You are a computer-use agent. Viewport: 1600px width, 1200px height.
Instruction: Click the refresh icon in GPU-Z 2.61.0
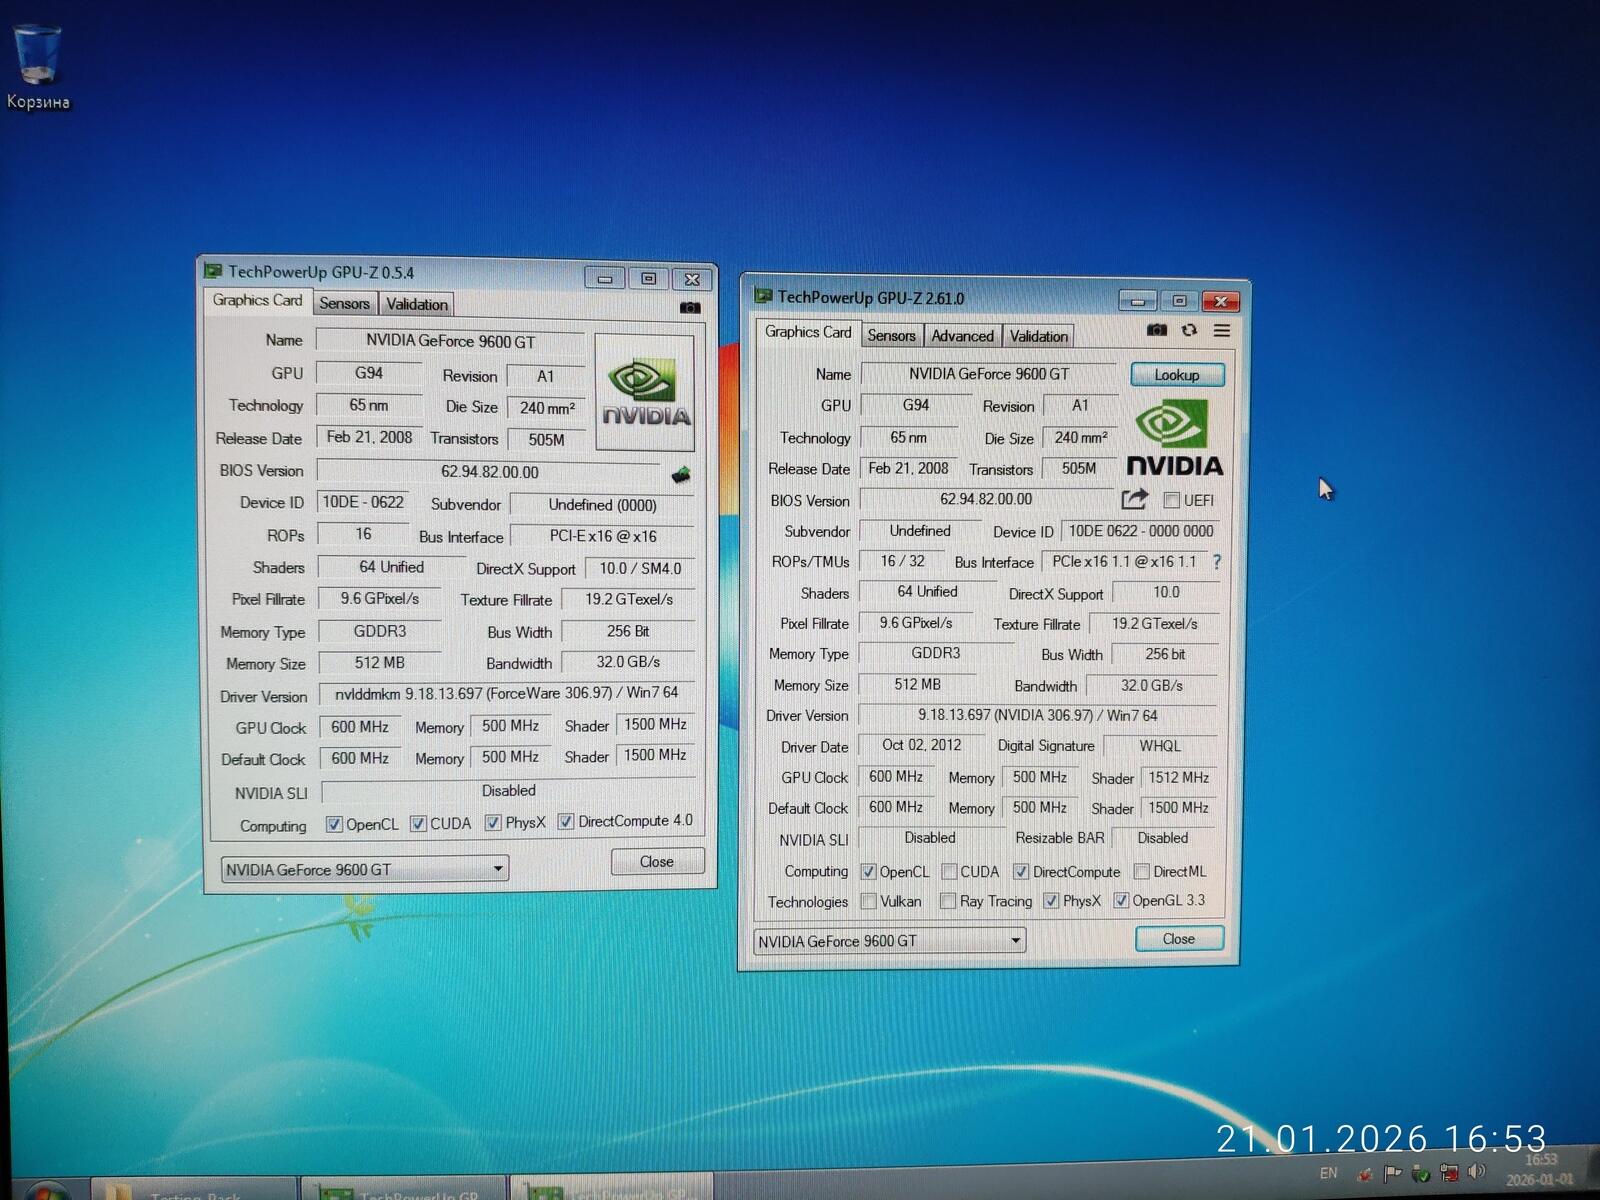click(x=1189, y=330)
